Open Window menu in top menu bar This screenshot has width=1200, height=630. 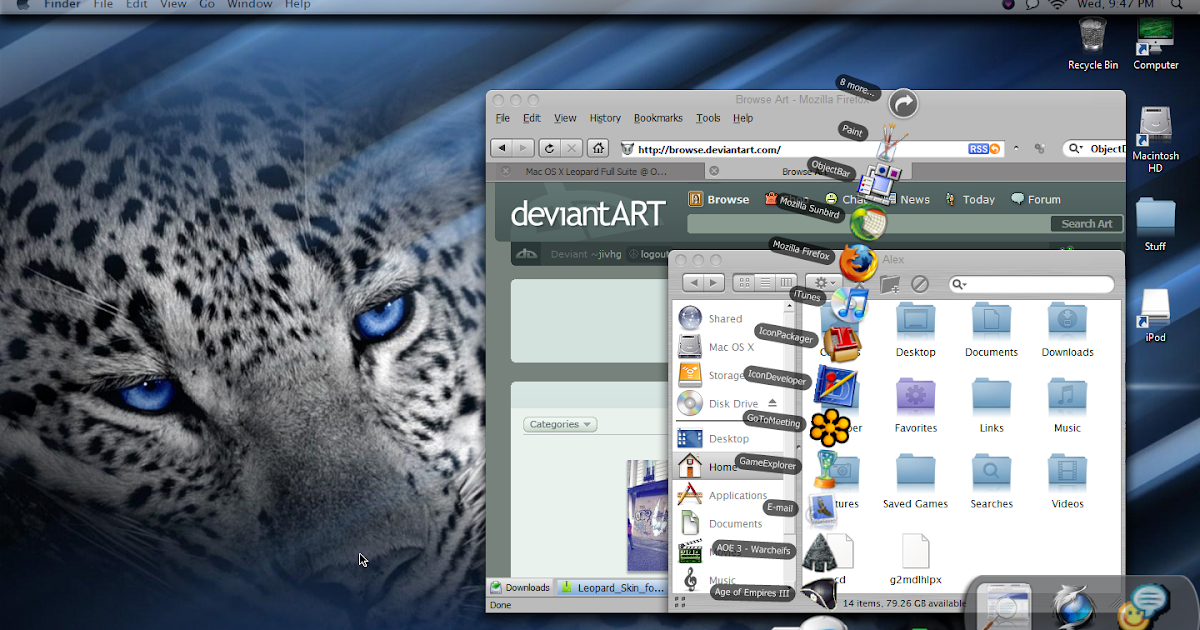tap(249, 5)
